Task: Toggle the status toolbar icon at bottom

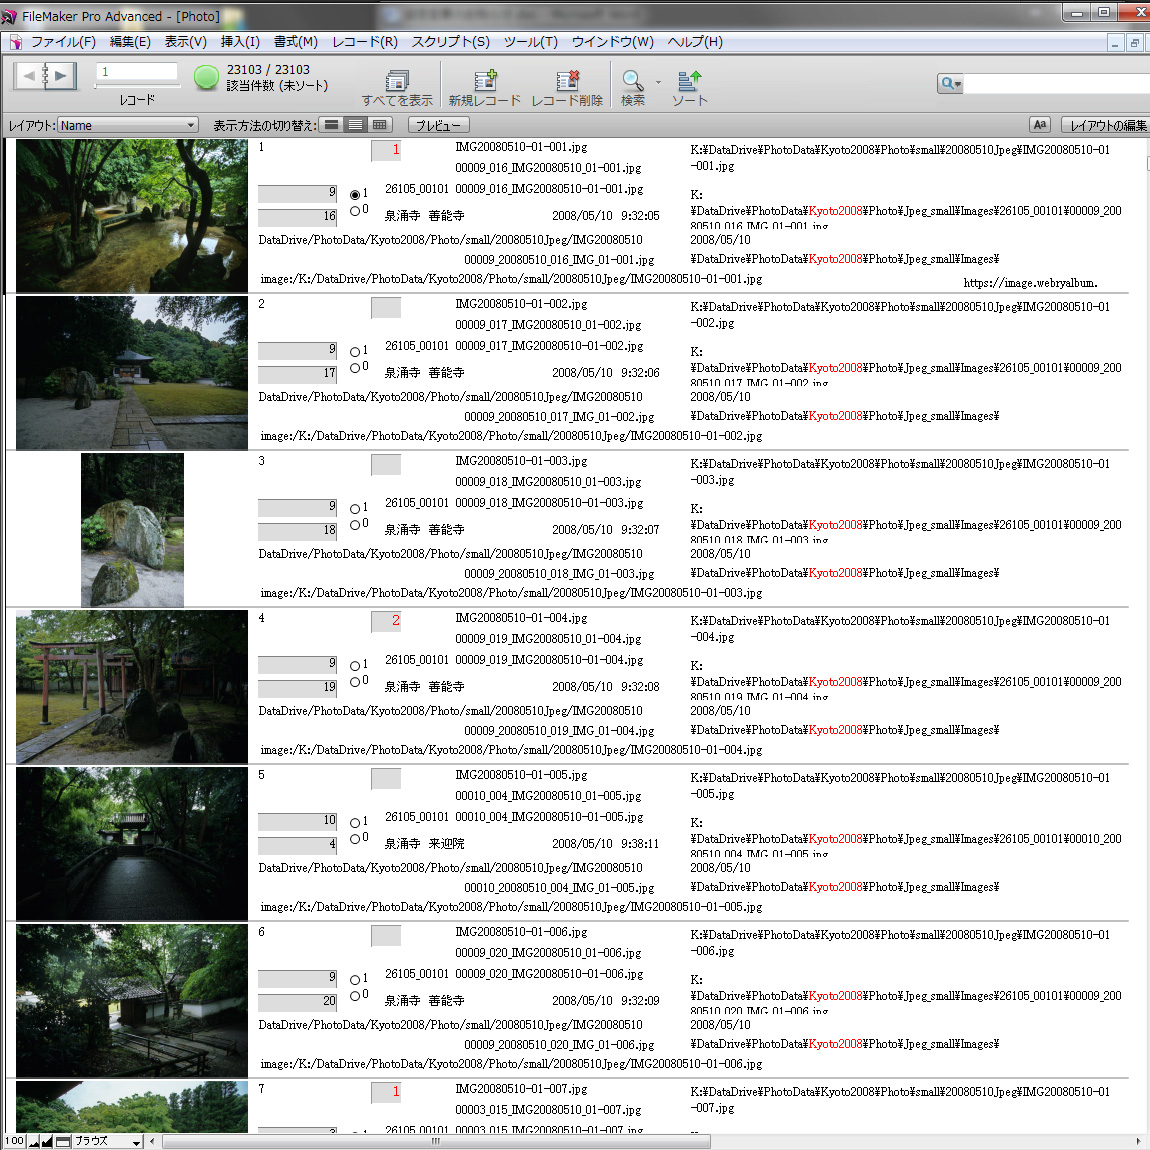Action: (x=63, y=1141)
